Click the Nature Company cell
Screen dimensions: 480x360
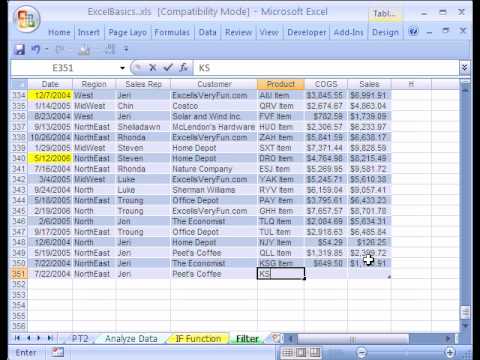(214, 169)
